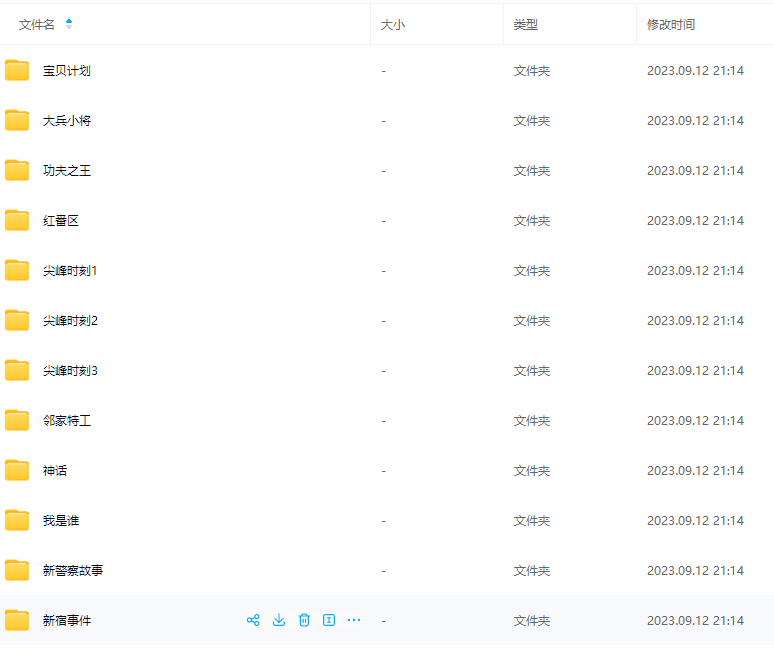Open the 尖峰时刻2 folder

[x=70, y=321]
